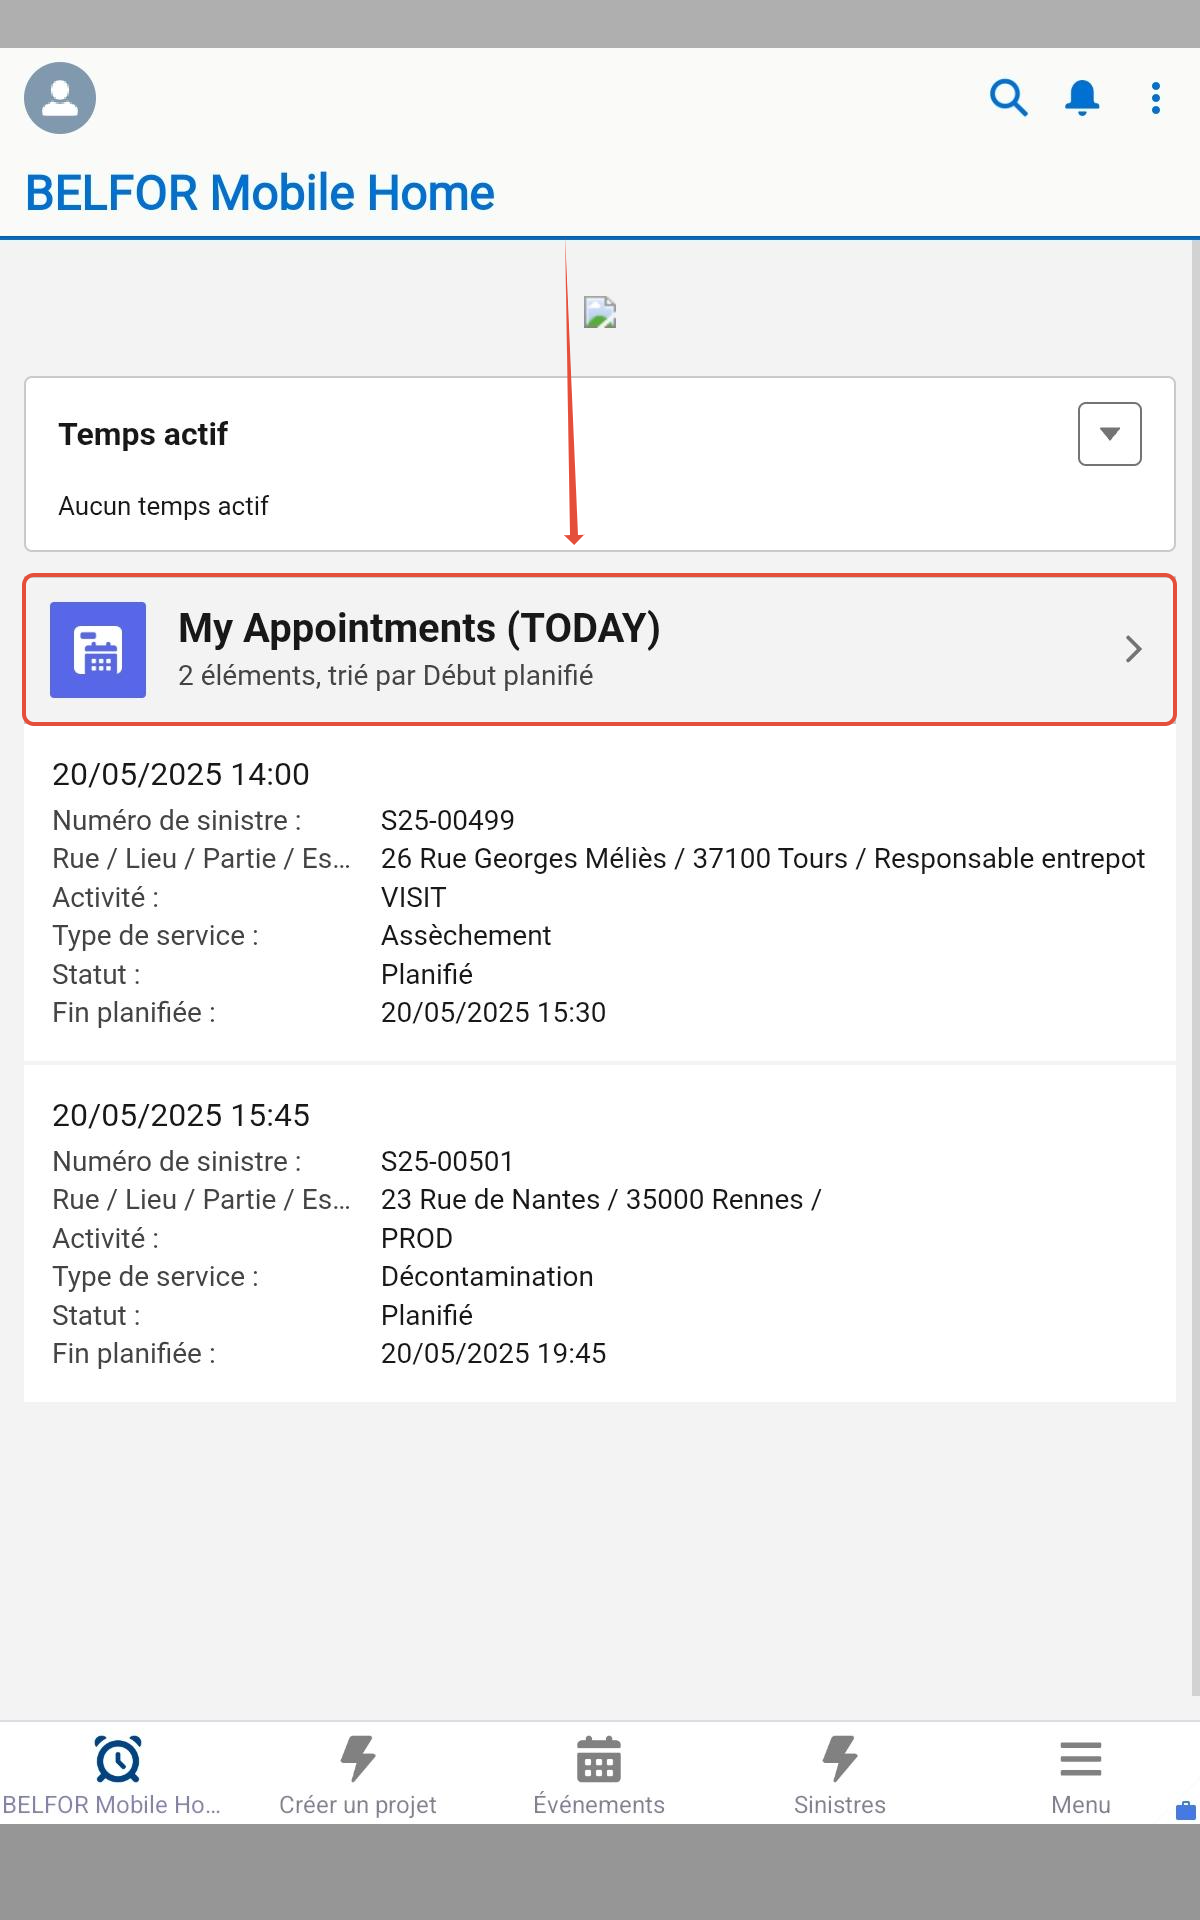1200x1920 pixels.
Task: Click end time 20/05/2025 19:45
Action: (x=493, y=1353)
